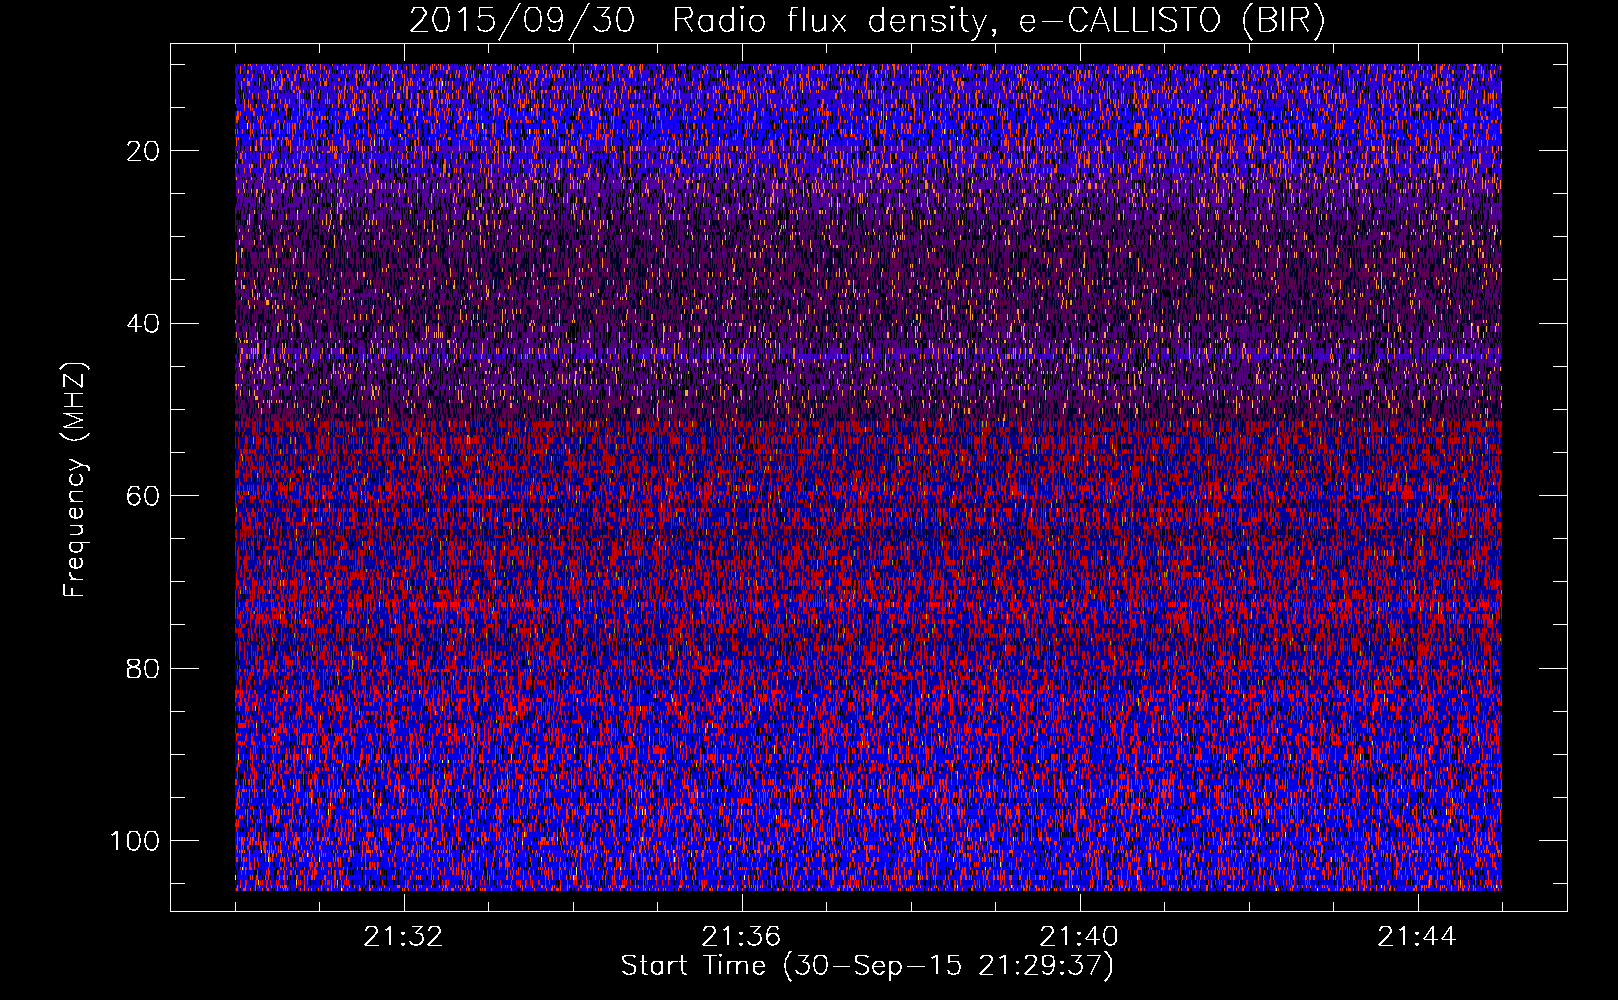The height and width of the screenshot is (1000, 1618).
Task: Click the 100 MHz frequency tick label
Action: [135, 841]
